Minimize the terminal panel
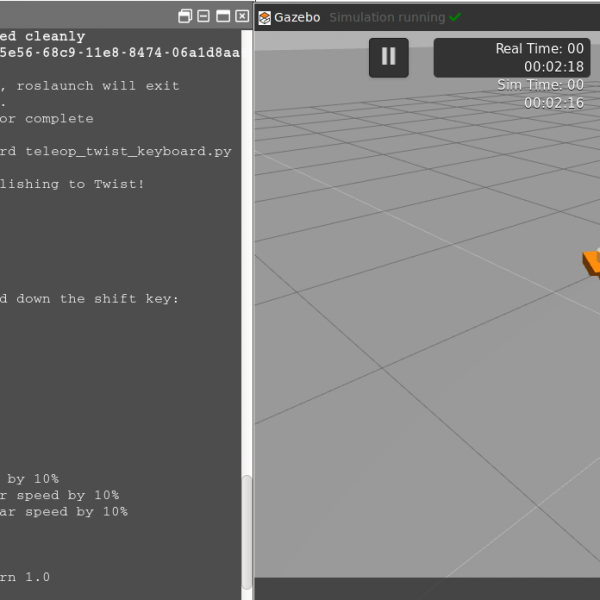This screenshot has width=600, height=600. [203, 16]
